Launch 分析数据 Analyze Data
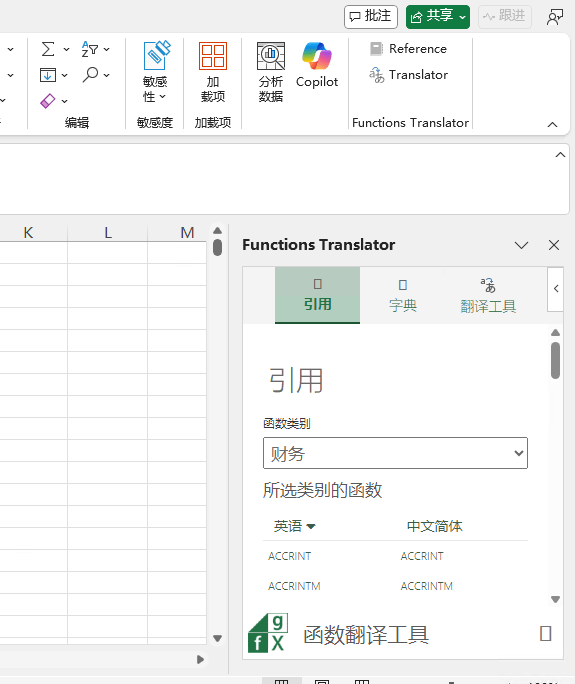 click(271, 72)
